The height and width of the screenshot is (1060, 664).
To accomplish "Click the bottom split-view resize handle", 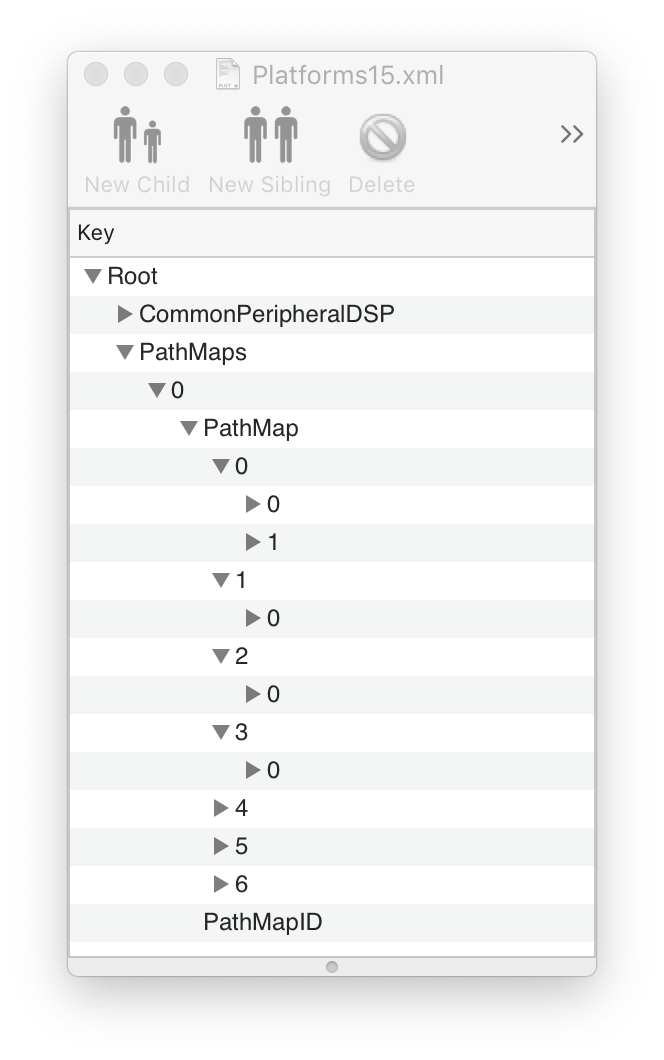I will (332, 966).
